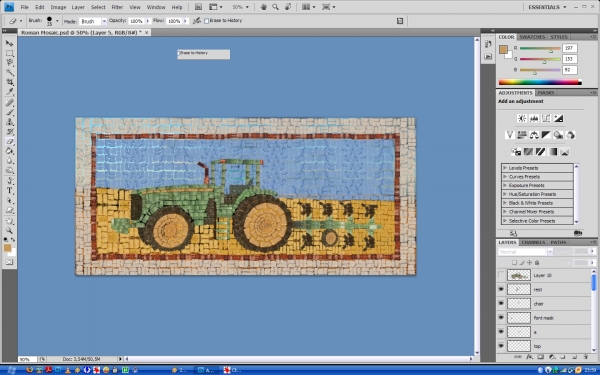This screenshot has height=375, width=600.
Task: Select the Magic Wand tool
Action: pyautogui.click(x=9, y=72)
